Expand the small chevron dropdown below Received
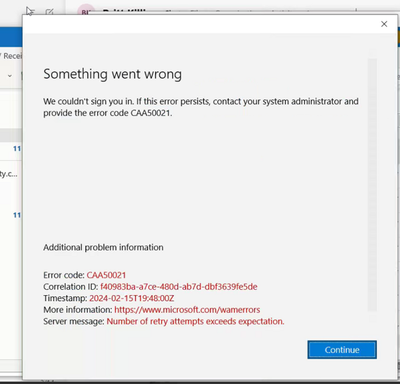The image size is (400, 384). coord(10,76)
